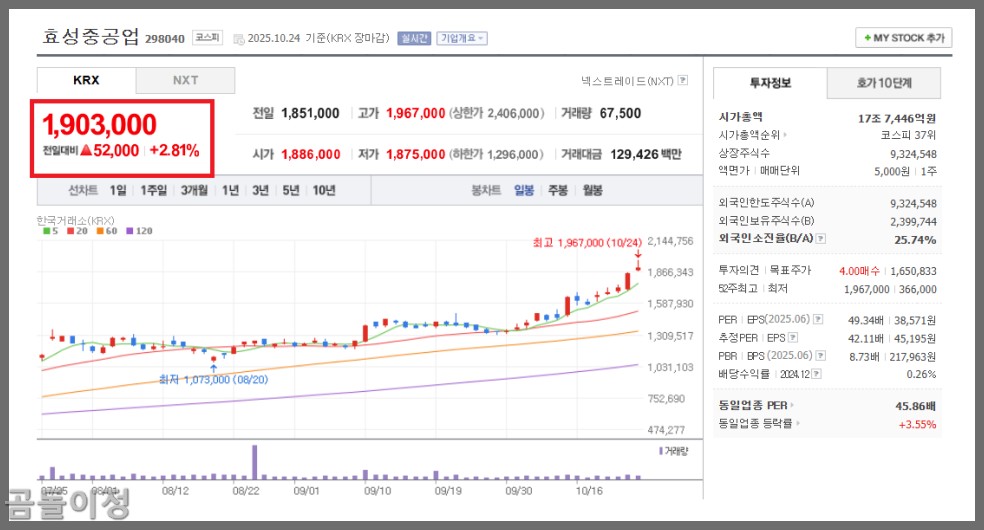The width and height of the screenshot is (984, 530).
Task: Select the 1년 line chart period
Action: click(230, 190)
